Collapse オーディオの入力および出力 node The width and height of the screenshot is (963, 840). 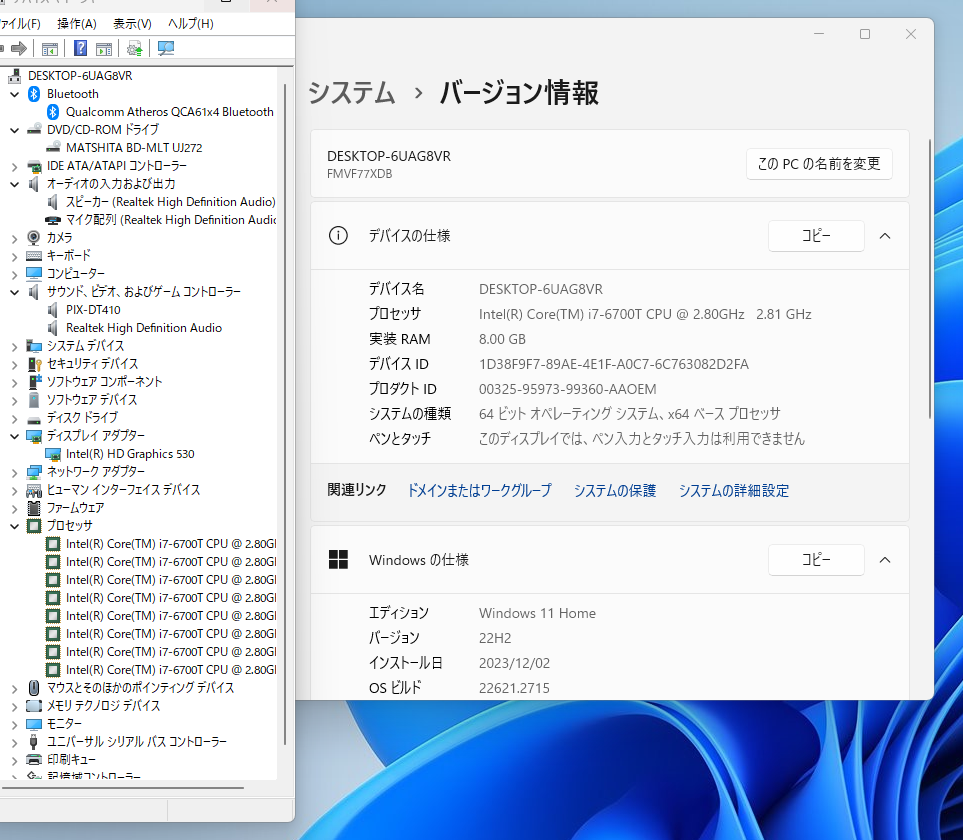pyautogui.click(x=15, y=184)
